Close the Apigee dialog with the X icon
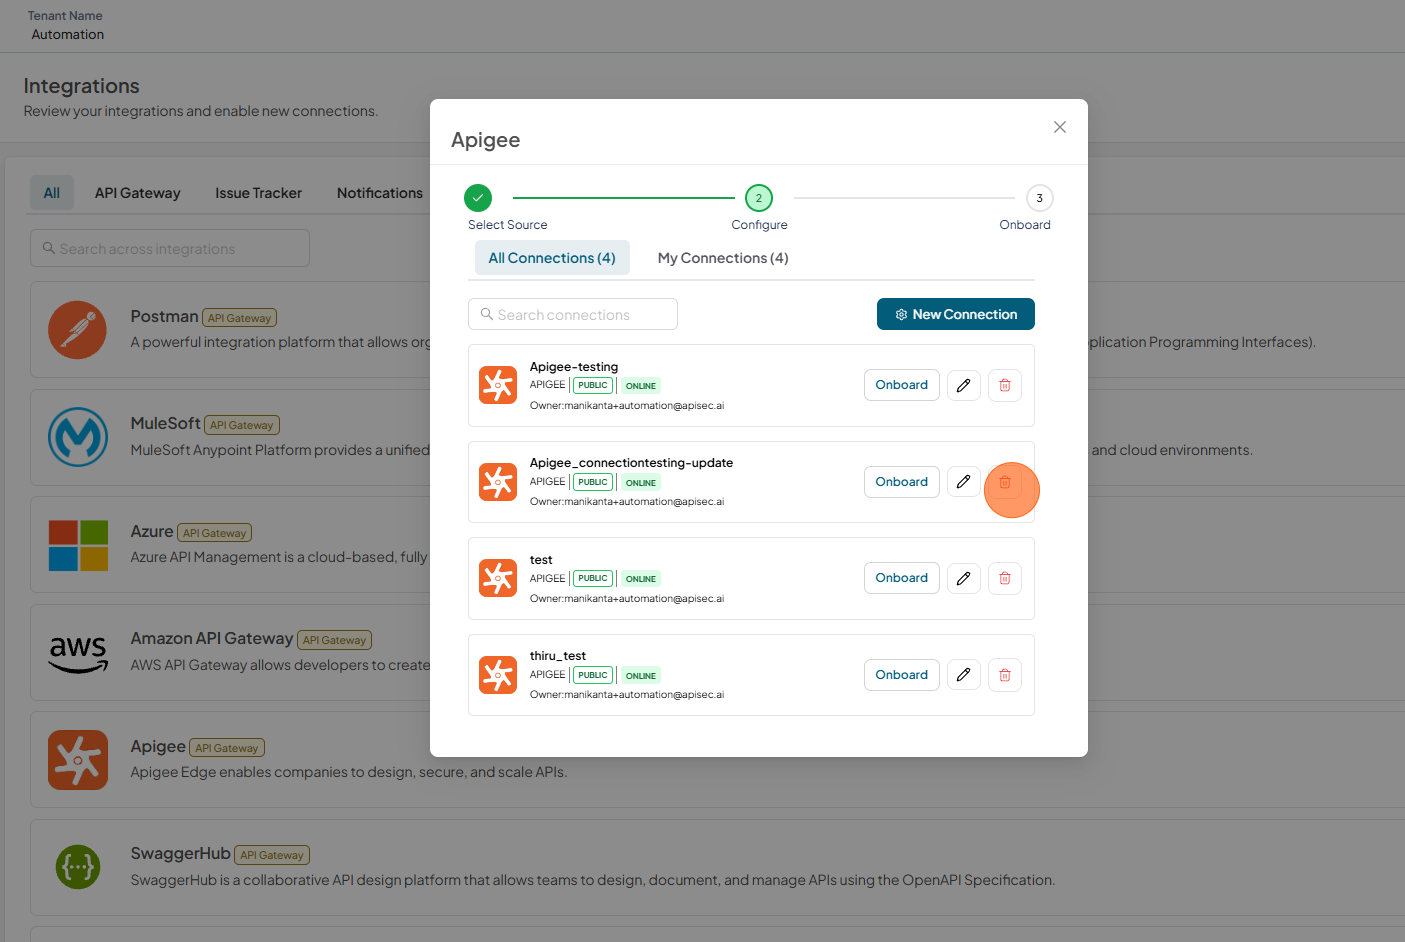Screen dimensions: 1405x942 click(1060, 127)
